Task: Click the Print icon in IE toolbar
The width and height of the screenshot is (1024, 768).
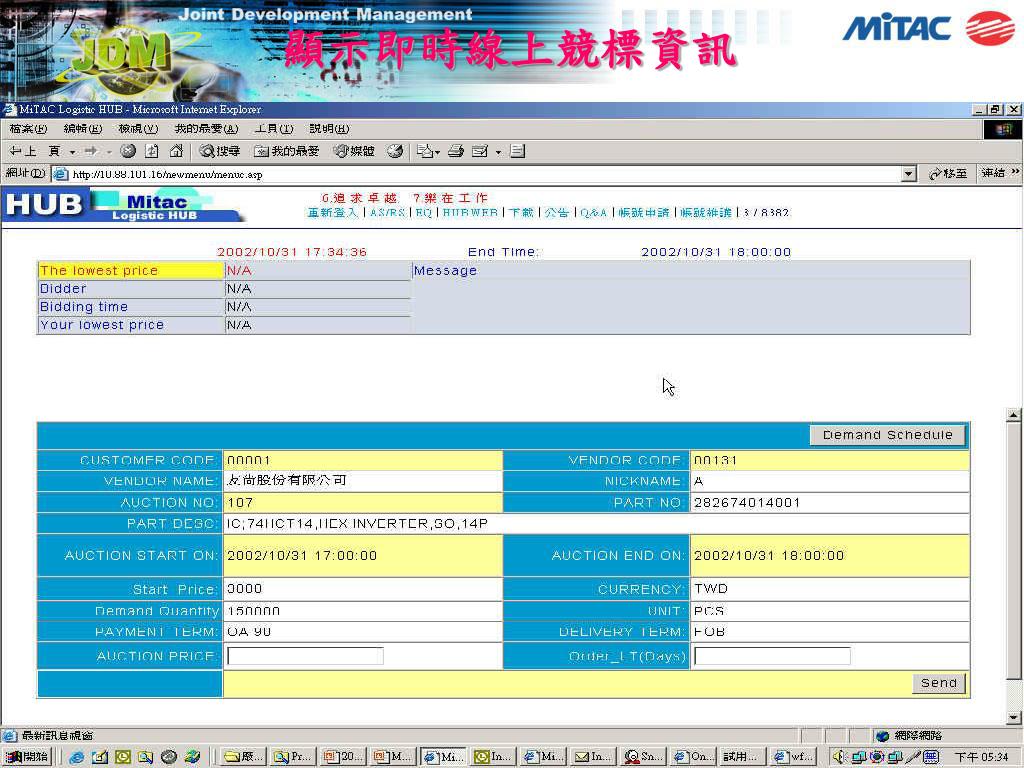Action: 456,152
